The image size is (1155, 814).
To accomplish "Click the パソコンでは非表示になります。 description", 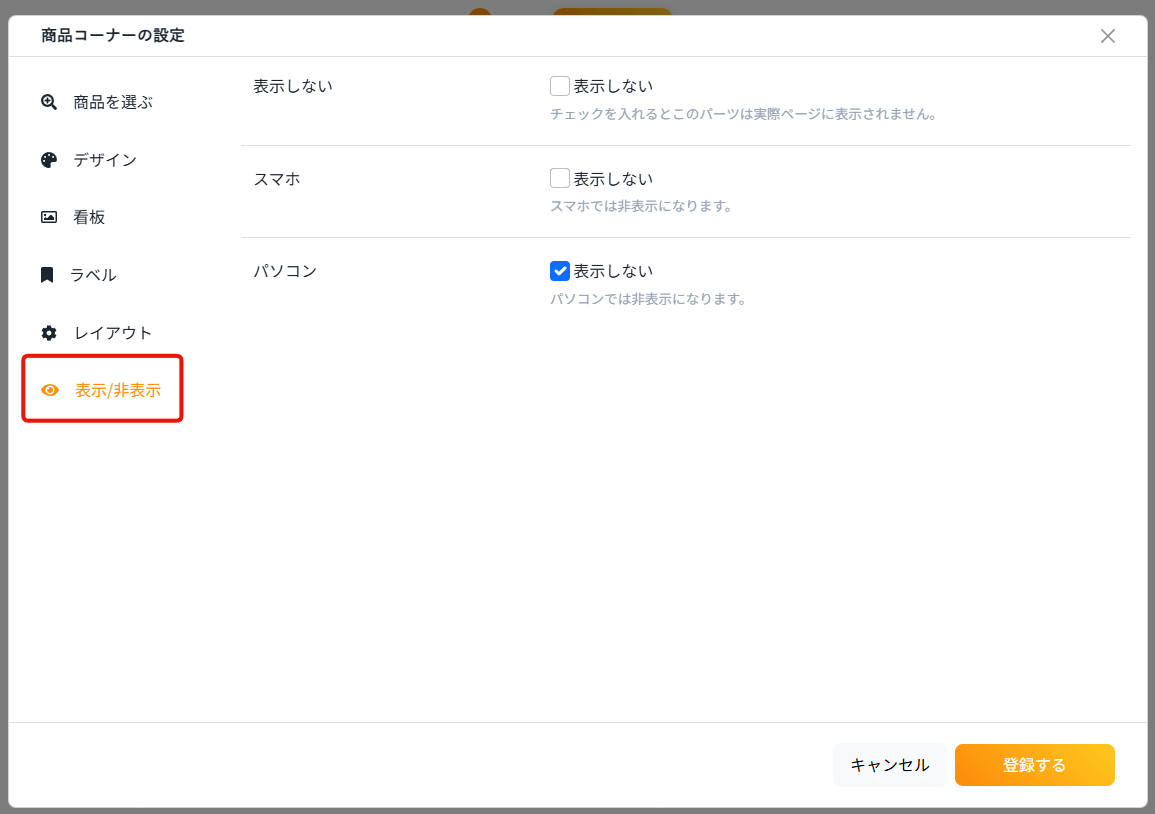I will [x=649, y=299].
